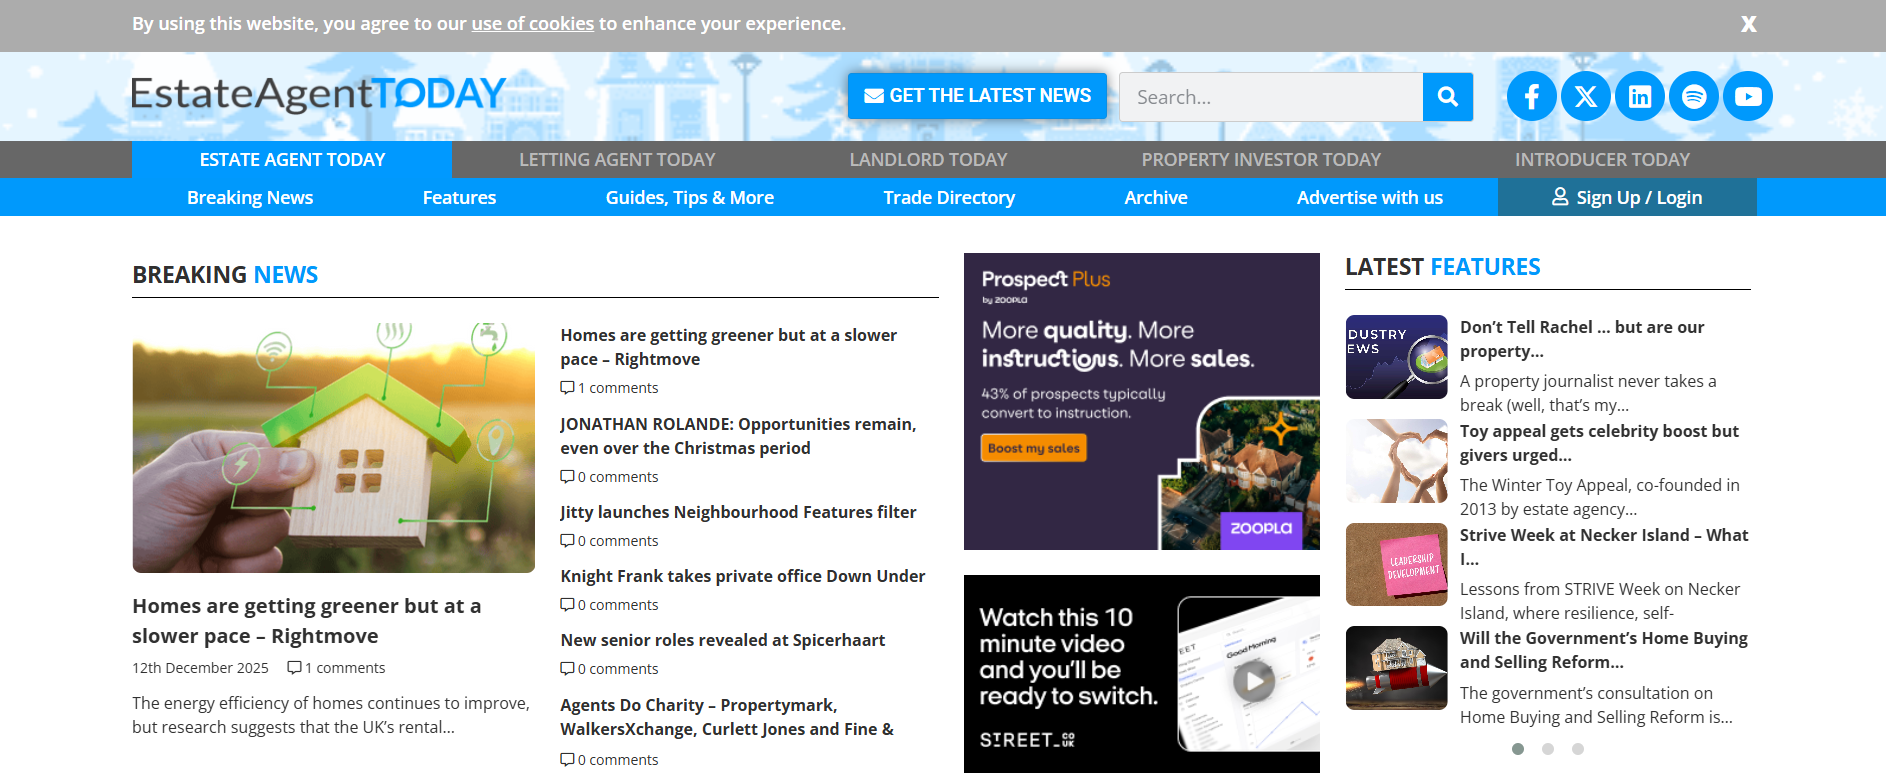
Task: Open the Facebook social icon
Action: [1531, 96]
